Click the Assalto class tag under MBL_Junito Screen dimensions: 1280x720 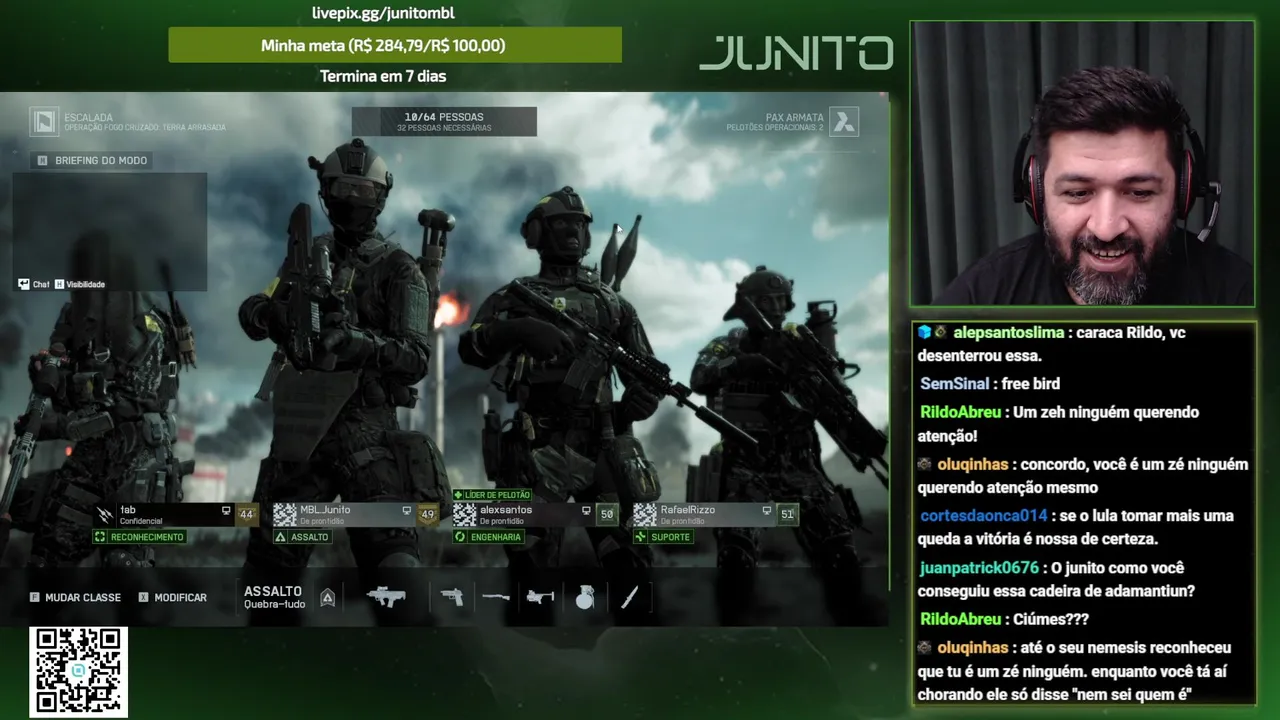[x=302, y=537]
